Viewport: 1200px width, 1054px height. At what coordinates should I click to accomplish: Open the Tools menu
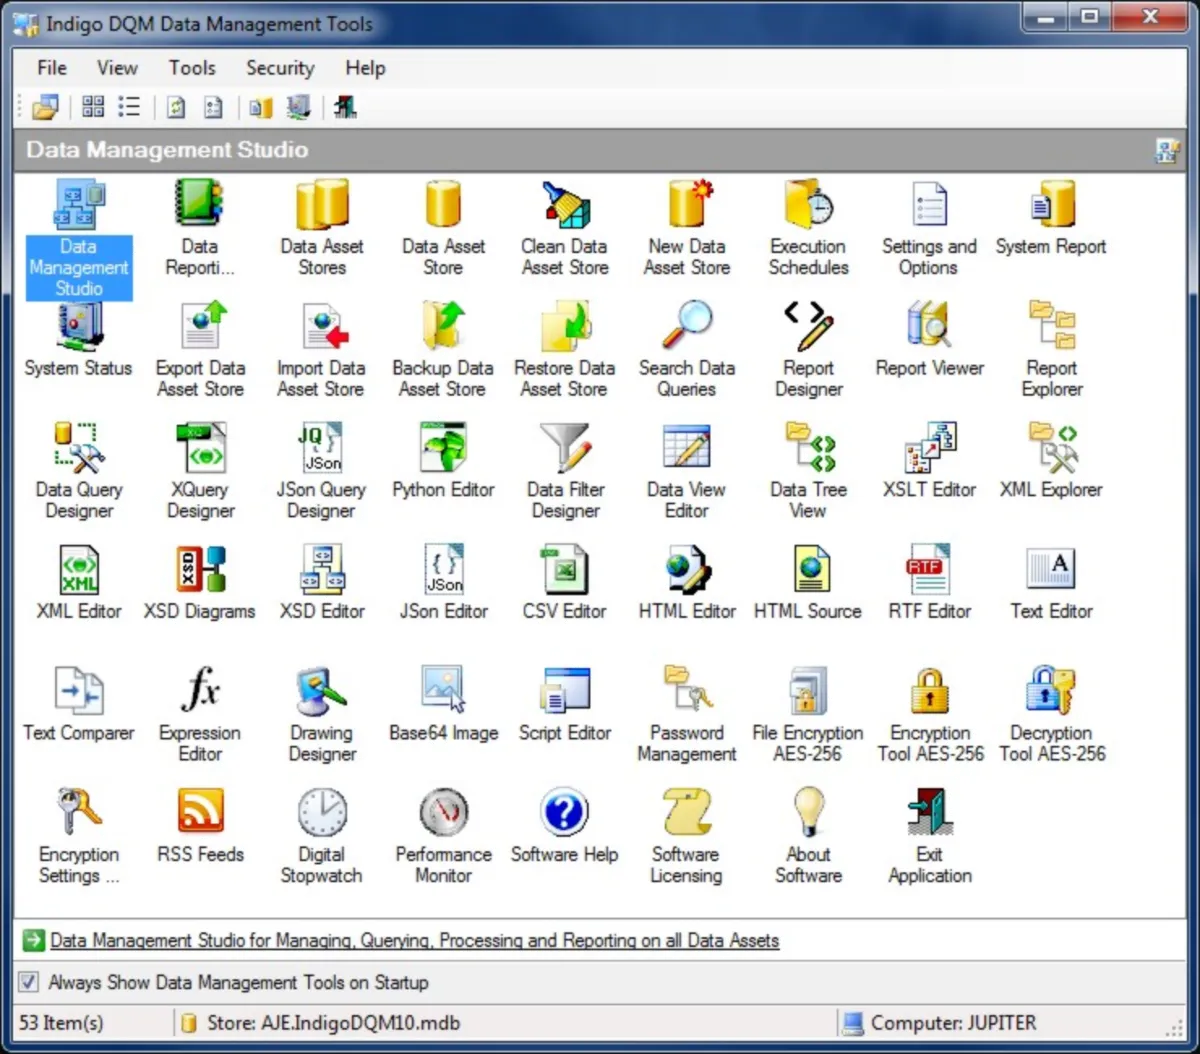[192, 68]
